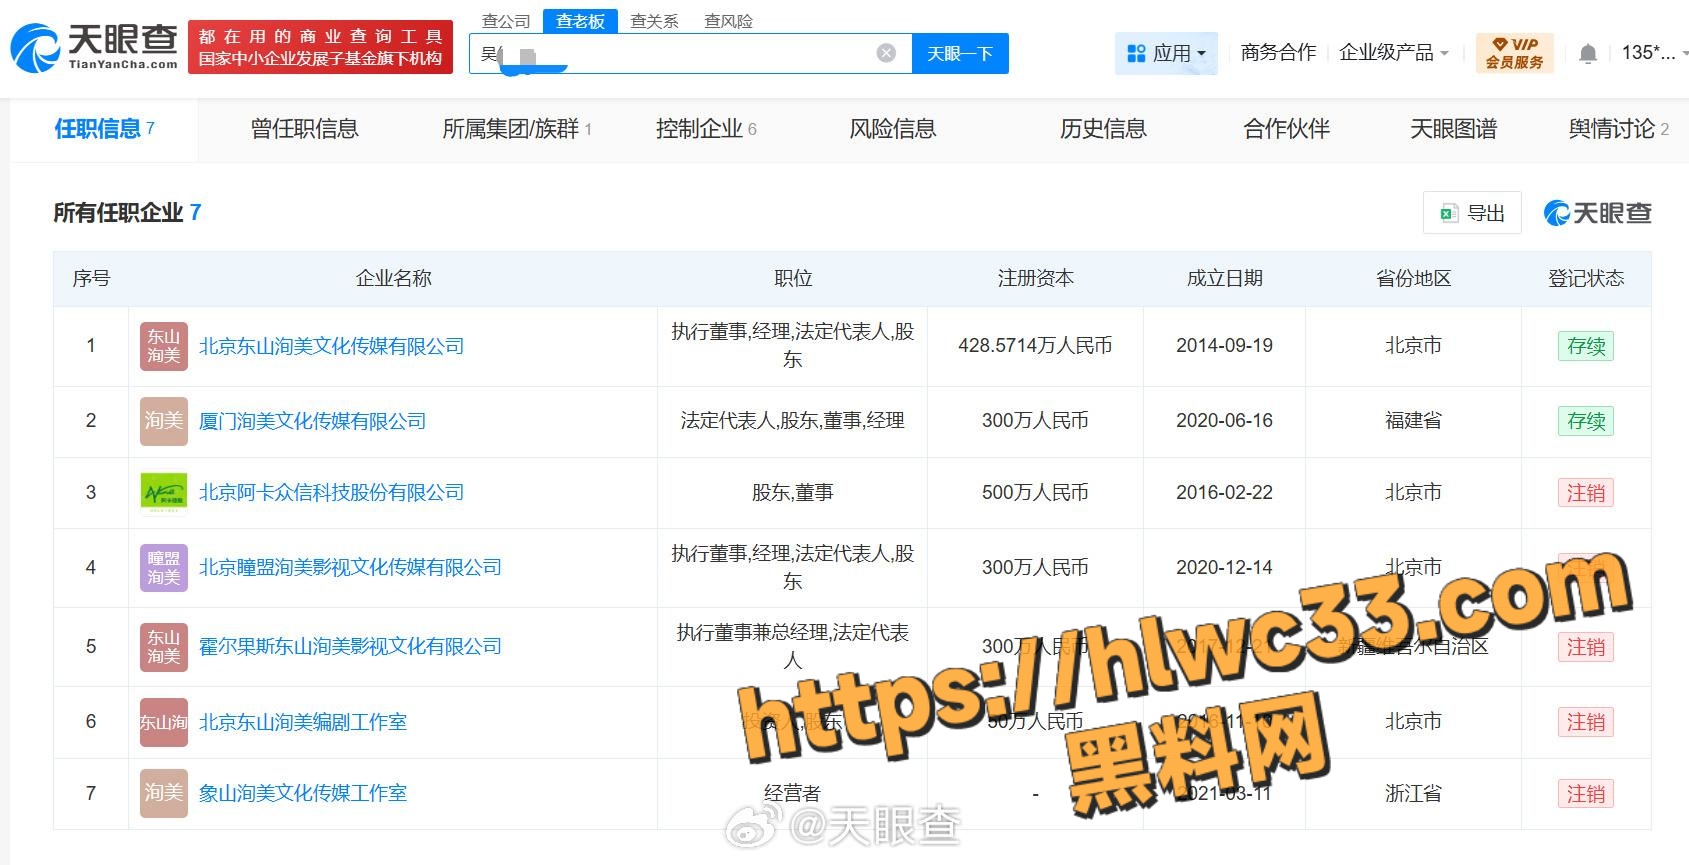Open 北京东山洵美编剧工作室 company link
Image resolution: width=1689 pixels, height=865 pixels.
[302, 722]
